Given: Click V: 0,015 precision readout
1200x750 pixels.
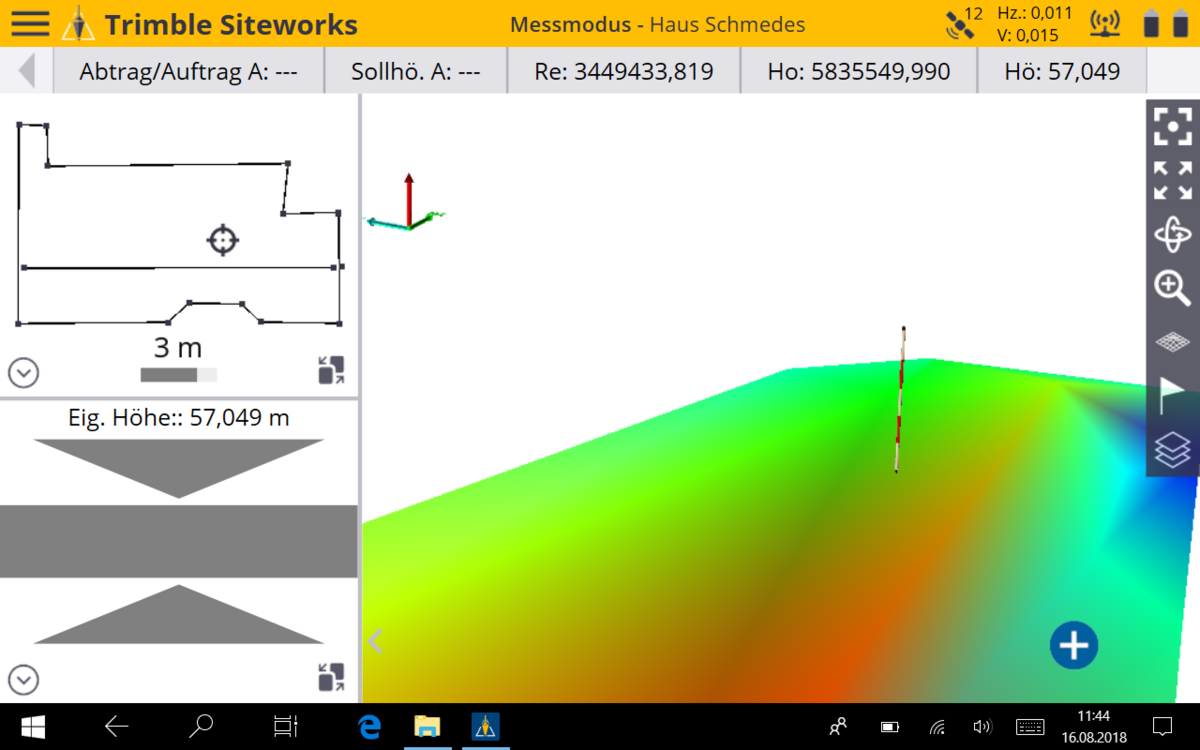Looking at the screenshot, I should coord(1028,35).
